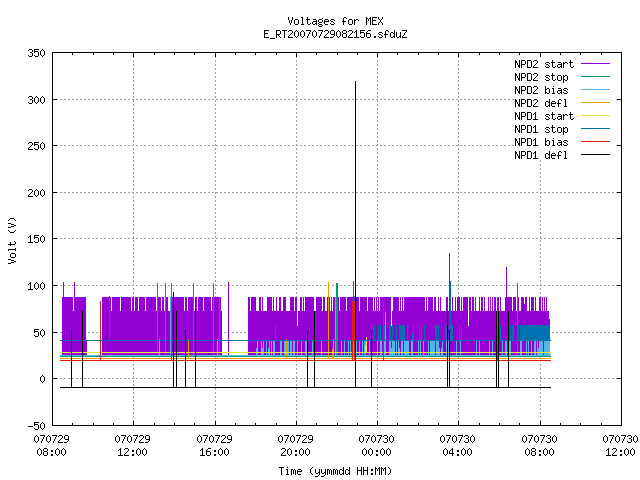Click the 070730 04:00 time tick label
The image size is (640, 480).
coord(457,446)
